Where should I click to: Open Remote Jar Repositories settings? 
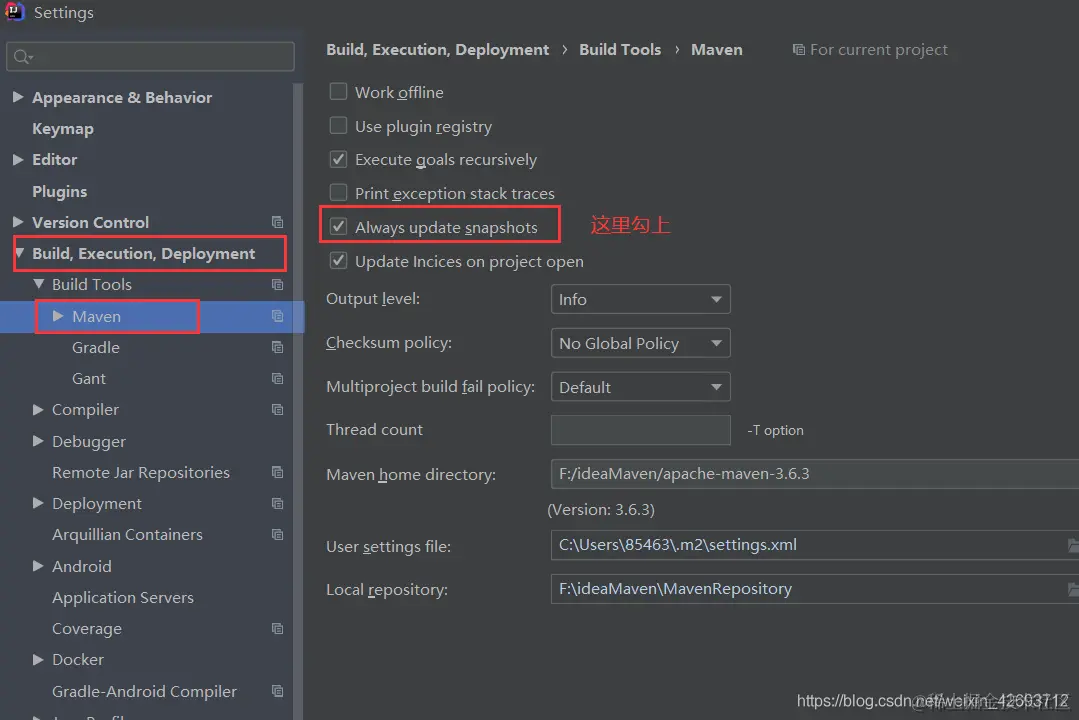pyautogui.click(x=141, y=472)
